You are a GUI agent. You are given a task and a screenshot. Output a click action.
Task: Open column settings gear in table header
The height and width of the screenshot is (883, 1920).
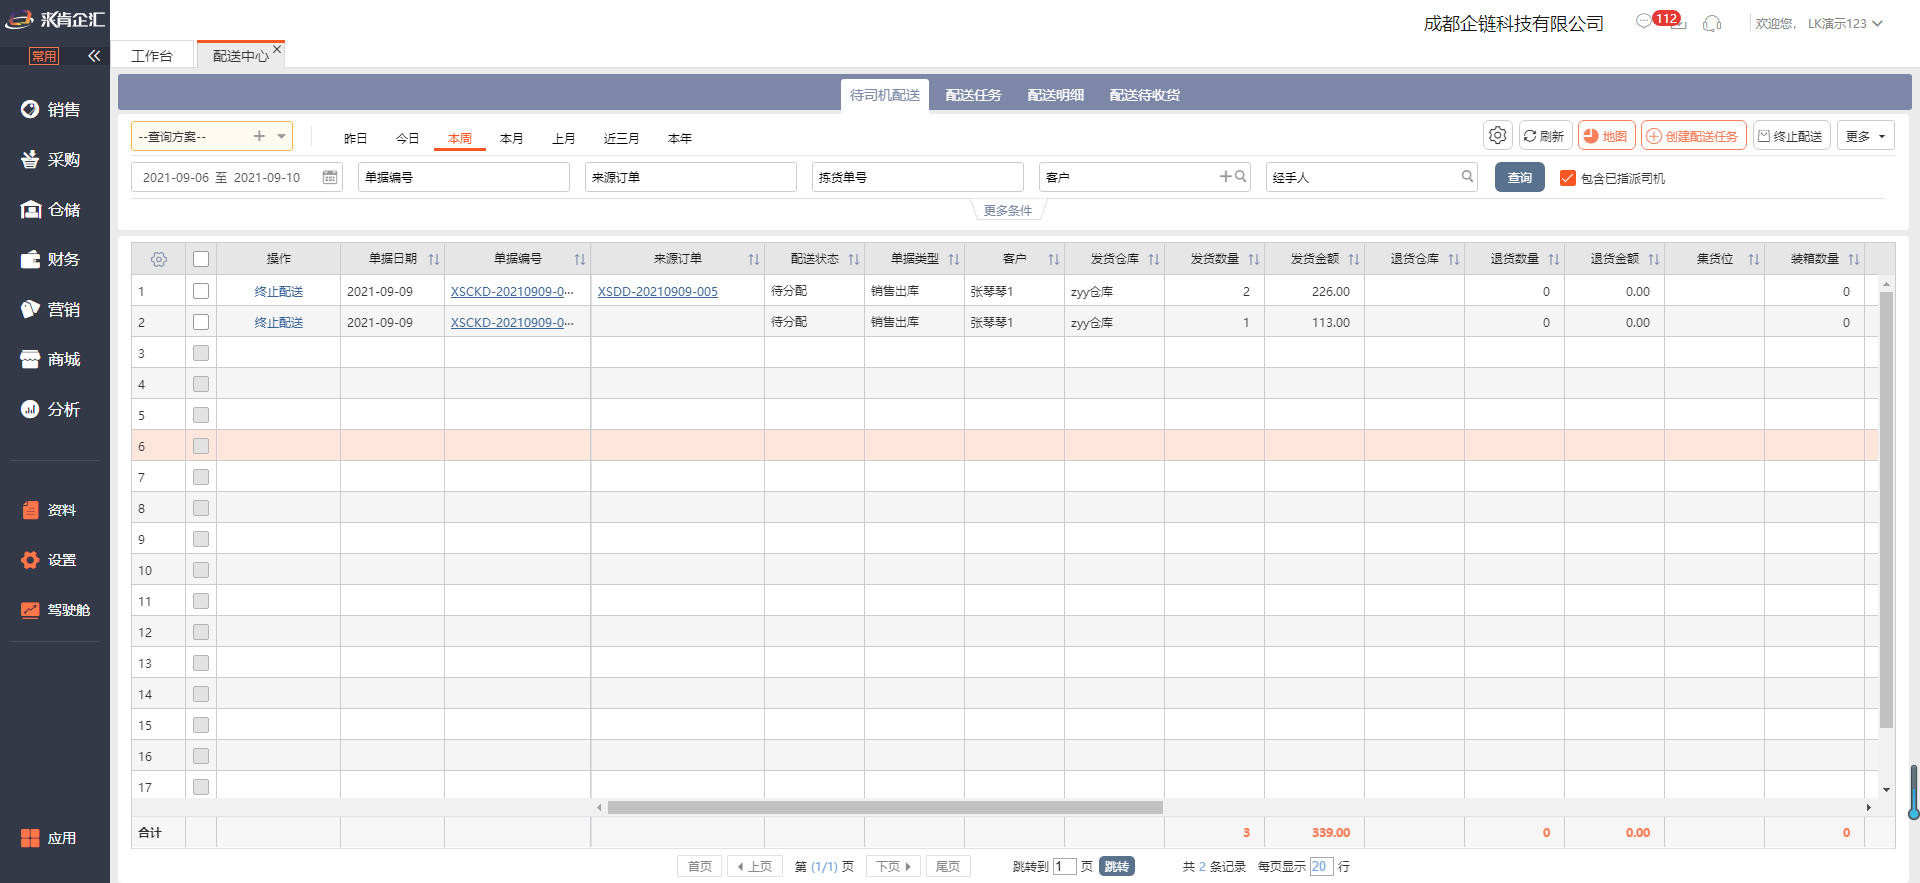[x=159, y=259]
